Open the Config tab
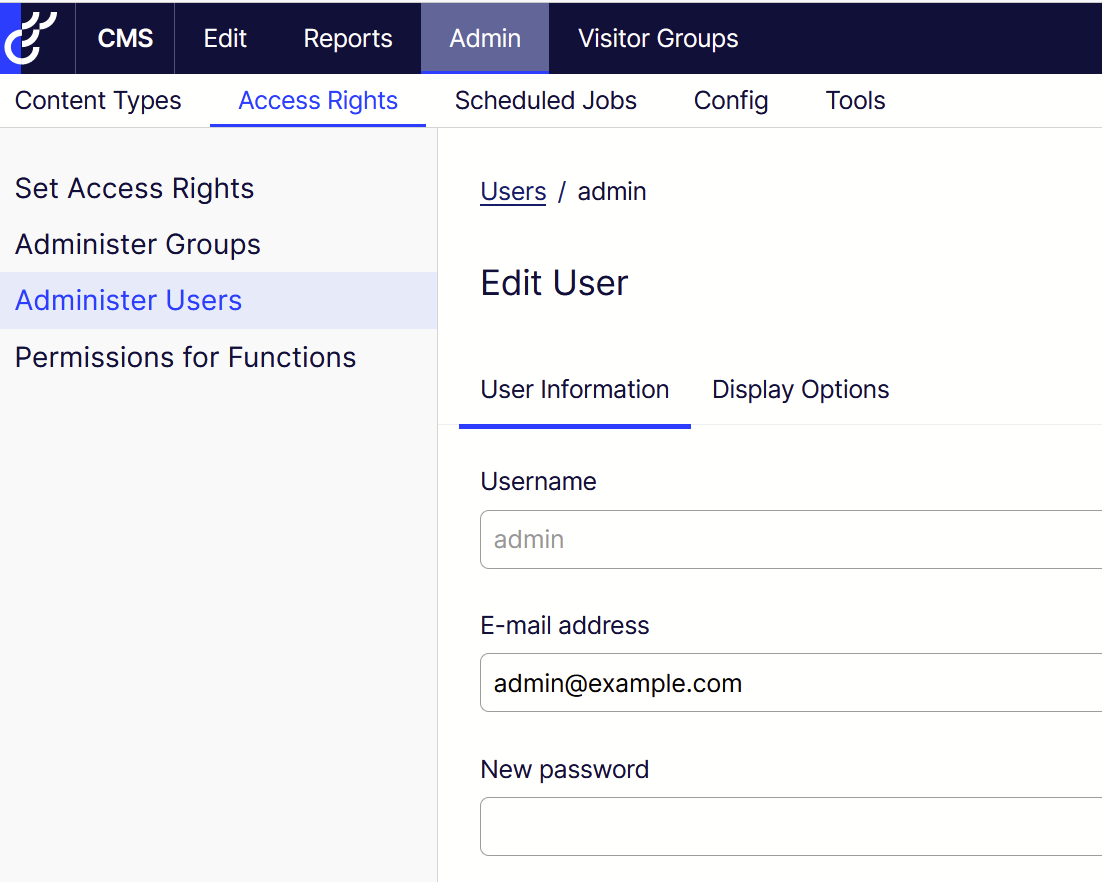1102x882 pixels. point(731,101)
